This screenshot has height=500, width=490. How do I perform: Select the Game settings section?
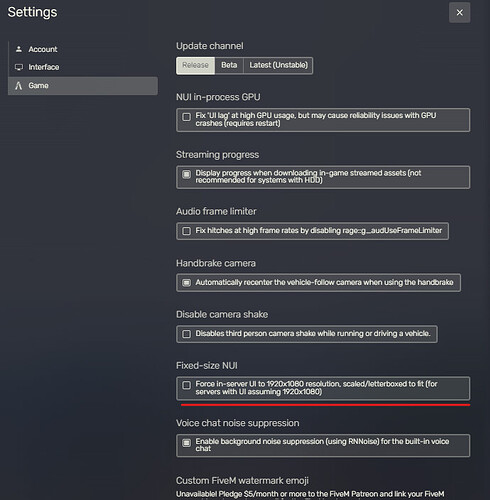tap(83, 86)
